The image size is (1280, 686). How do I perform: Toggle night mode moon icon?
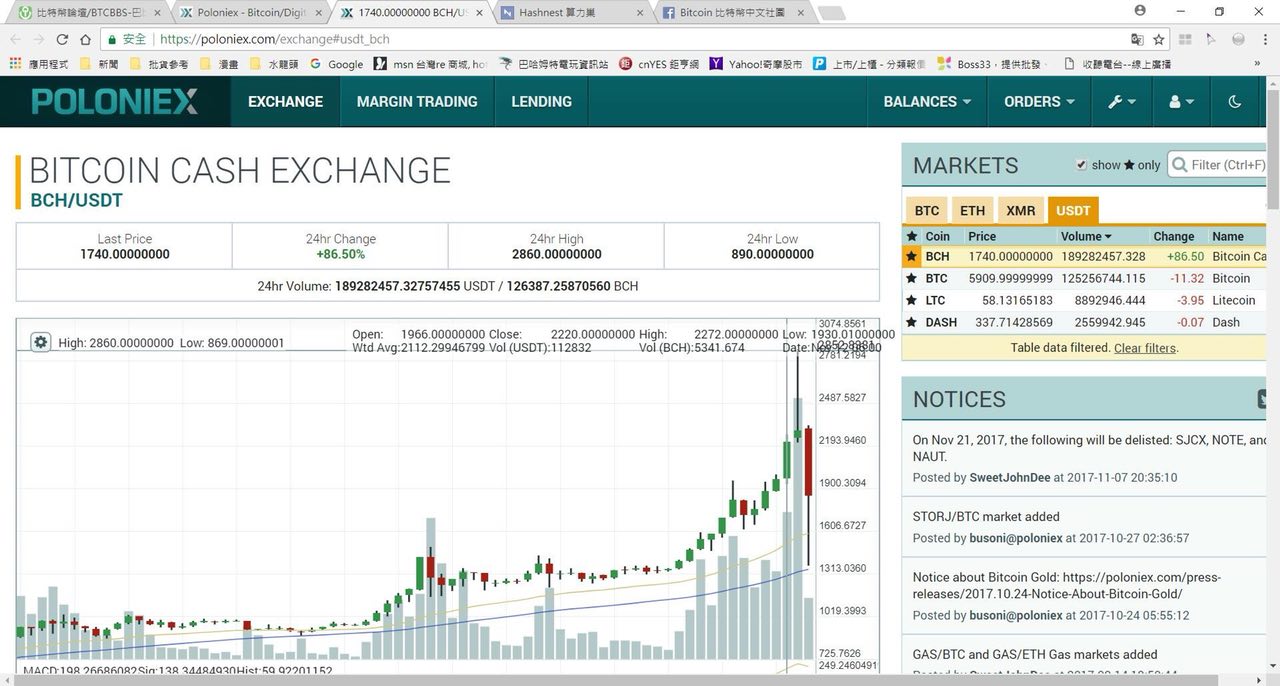pos(1234,101)
